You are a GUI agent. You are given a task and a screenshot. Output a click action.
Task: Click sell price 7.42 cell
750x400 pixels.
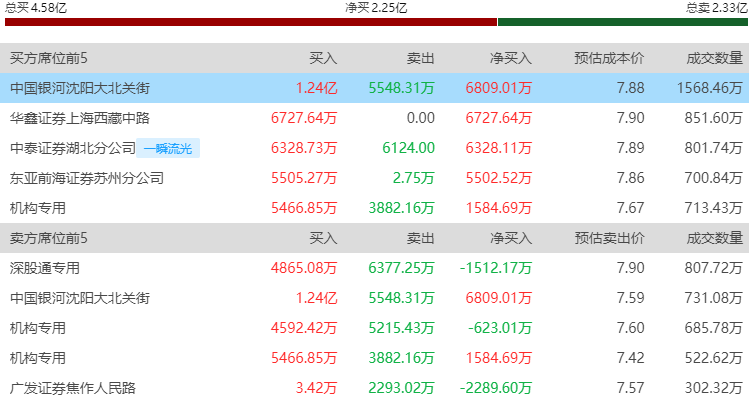(x=630, y=358)
